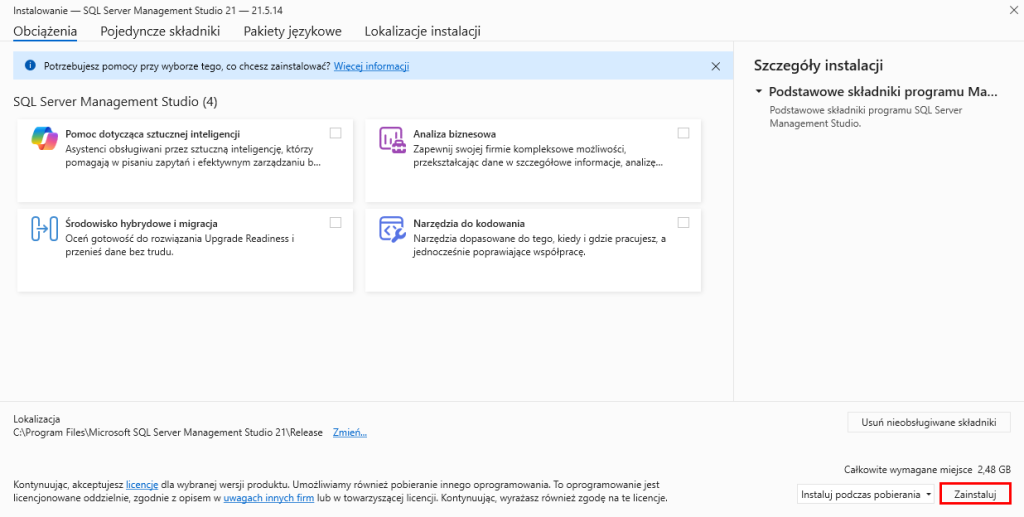This screenshot has height=517, width=1024.
Task: Click the AI assistance Copilot icon
Action: click(45, 140)
